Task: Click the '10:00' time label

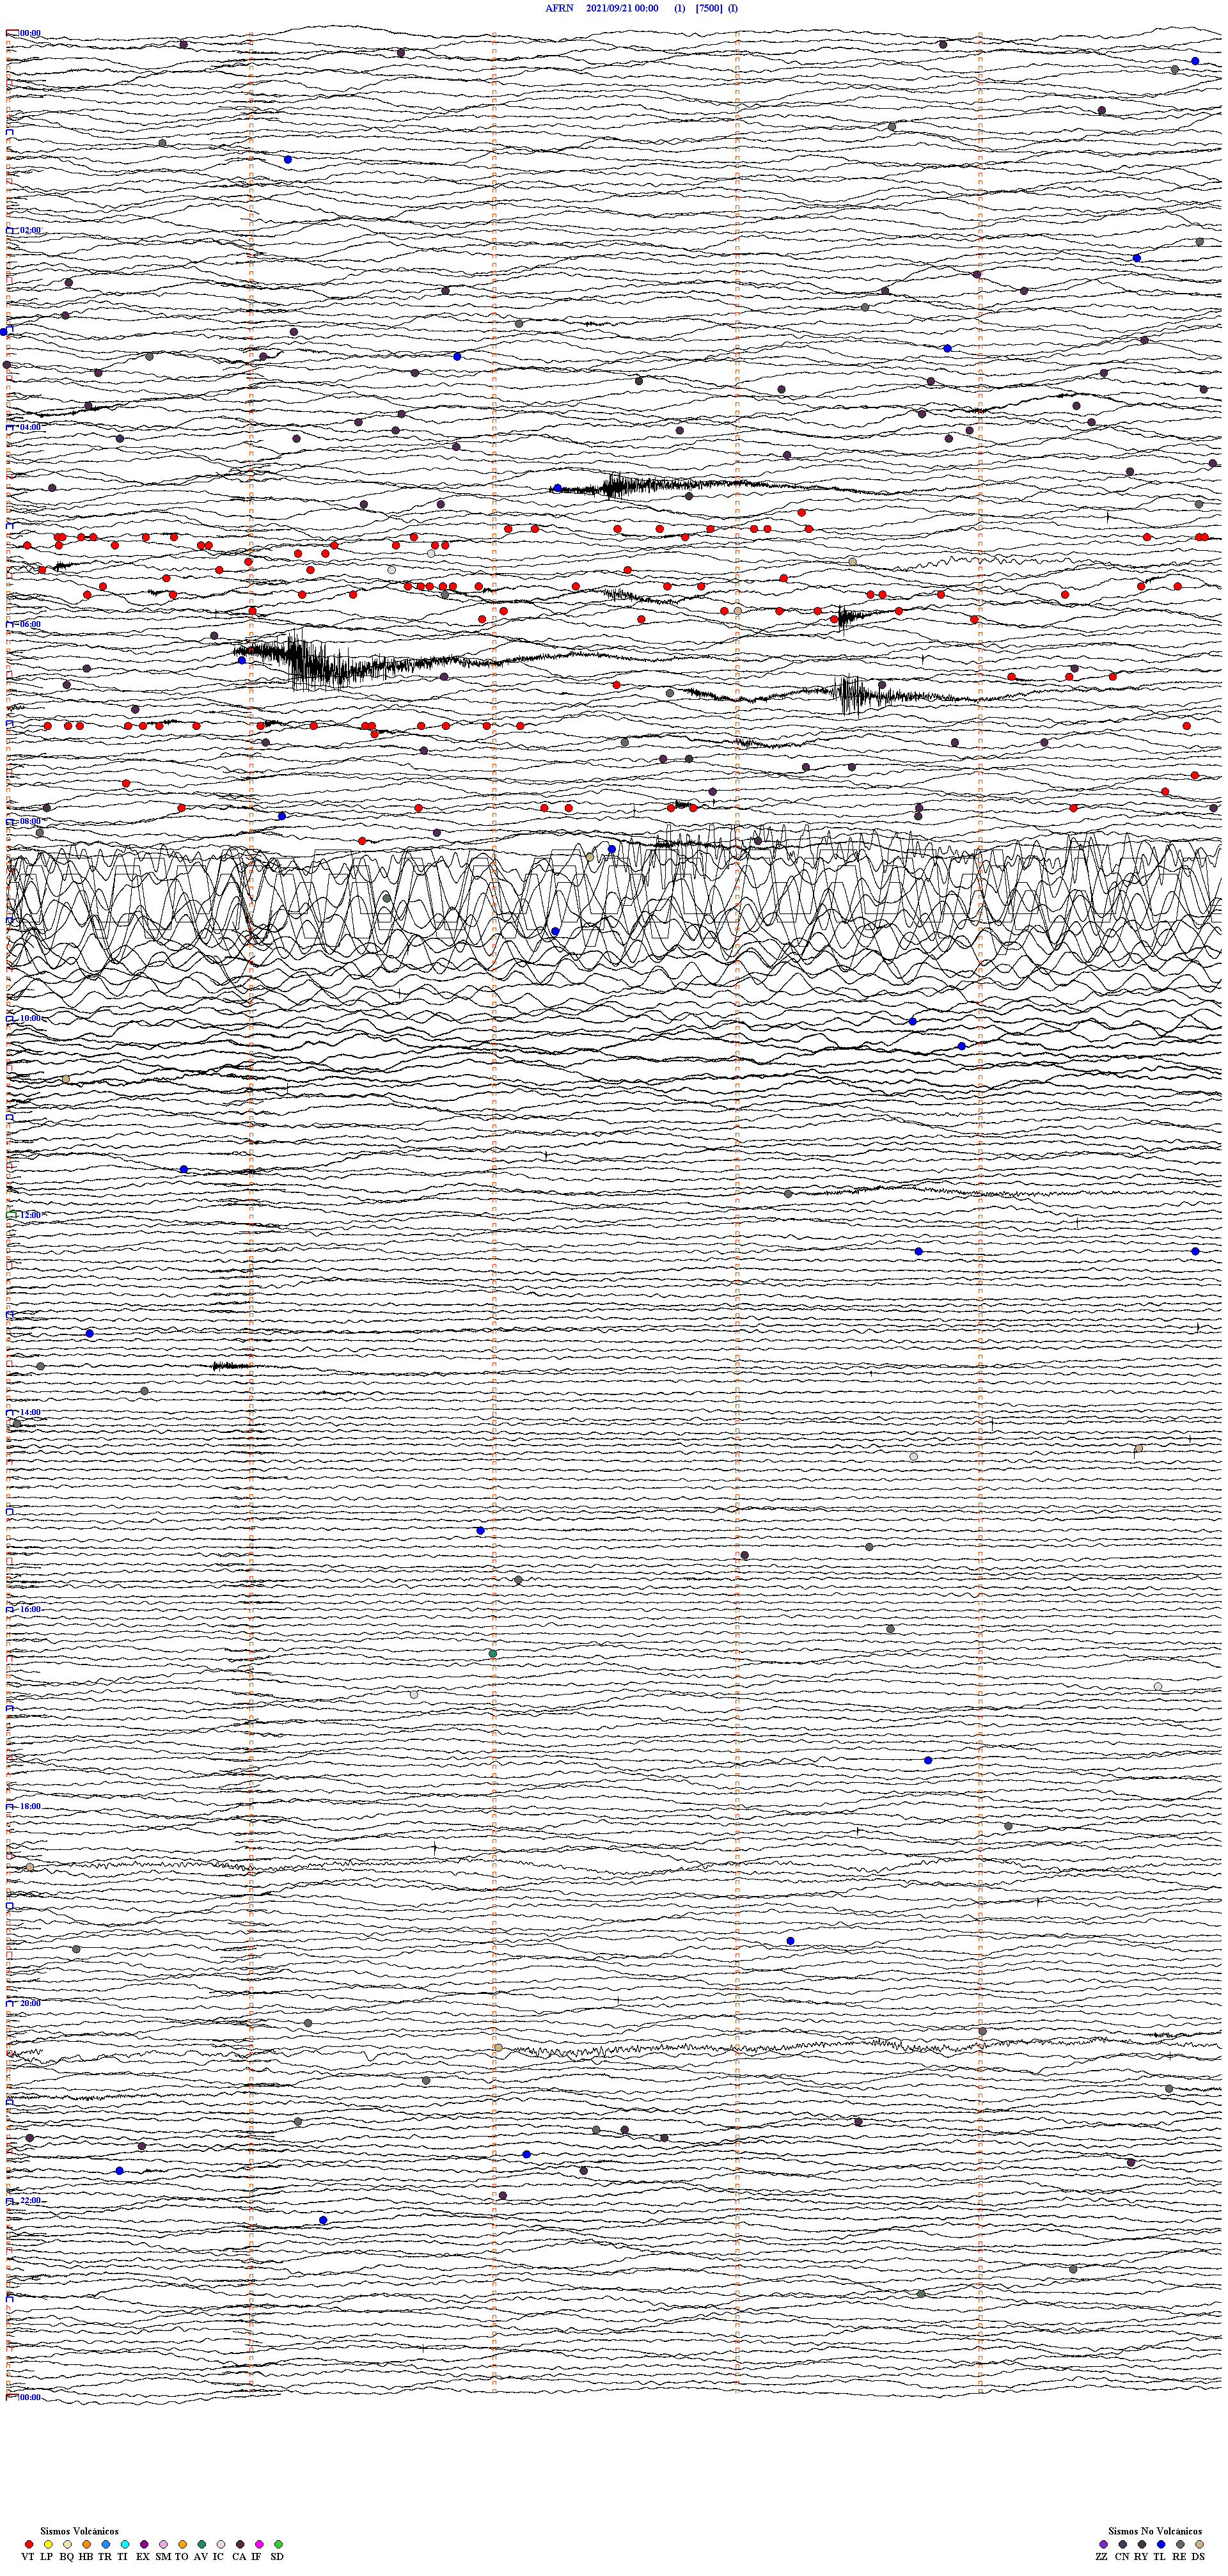Action: point(30,1018)
